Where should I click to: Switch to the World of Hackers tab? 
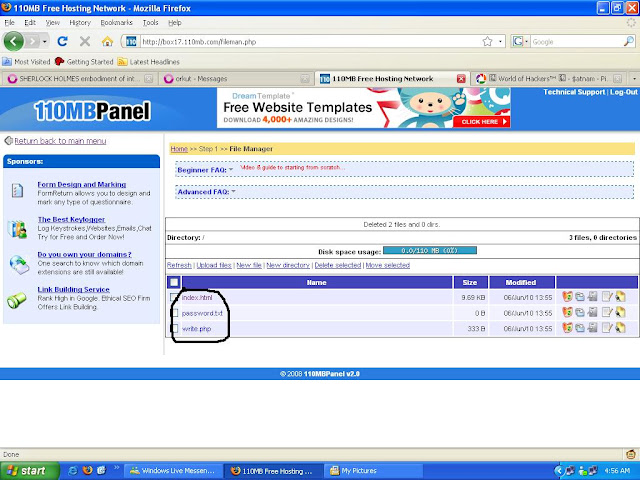click(x=549, y=78)
